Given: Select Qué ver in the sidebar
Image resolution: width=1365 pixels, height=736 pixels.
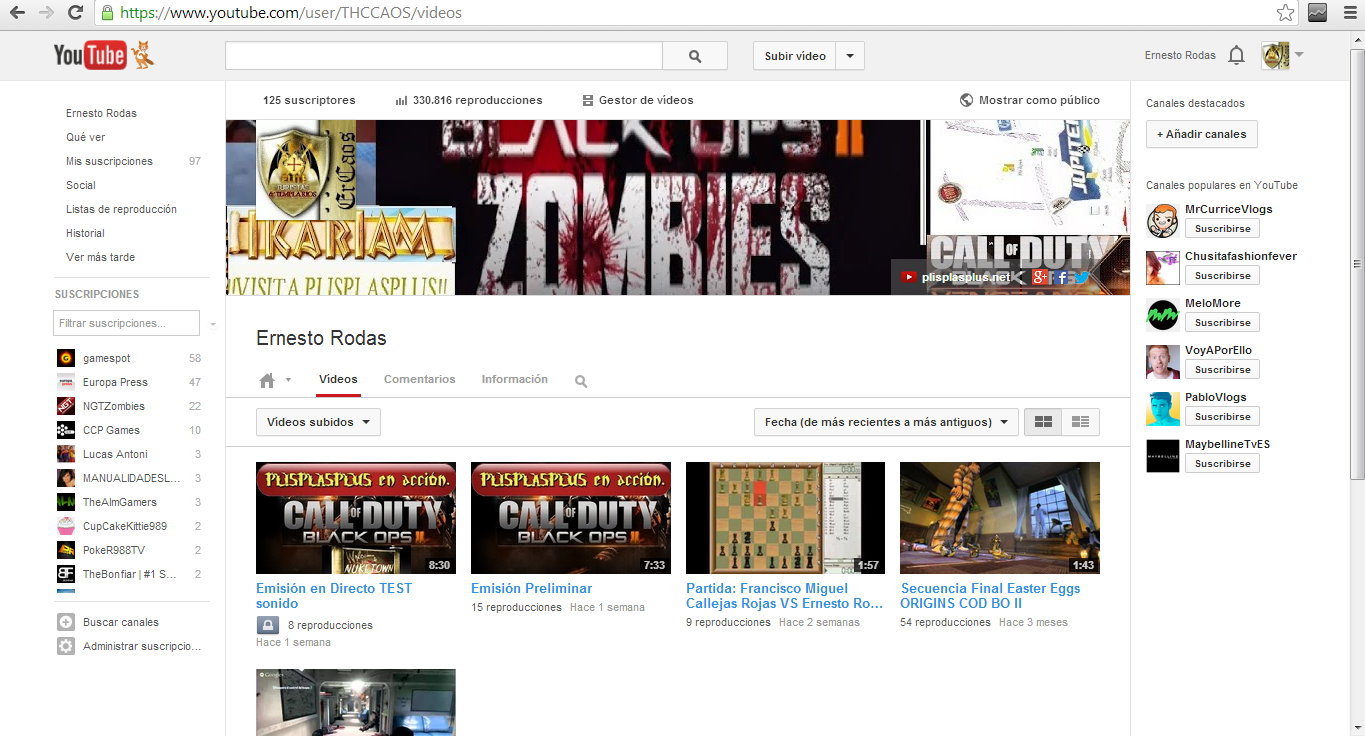Looking at the screenshot, I should point(86,137).
